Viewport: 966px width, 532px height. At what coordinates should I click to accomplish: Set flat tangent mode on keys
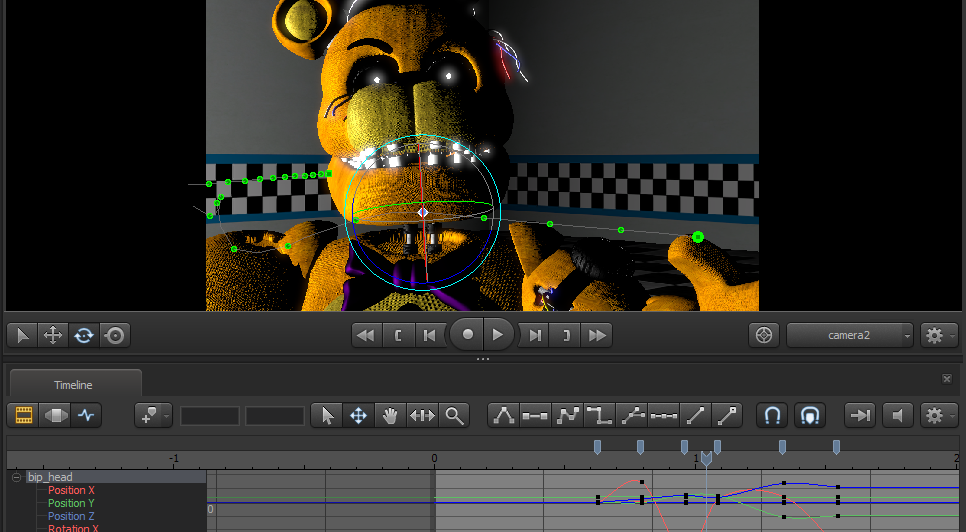pos(535,416)
